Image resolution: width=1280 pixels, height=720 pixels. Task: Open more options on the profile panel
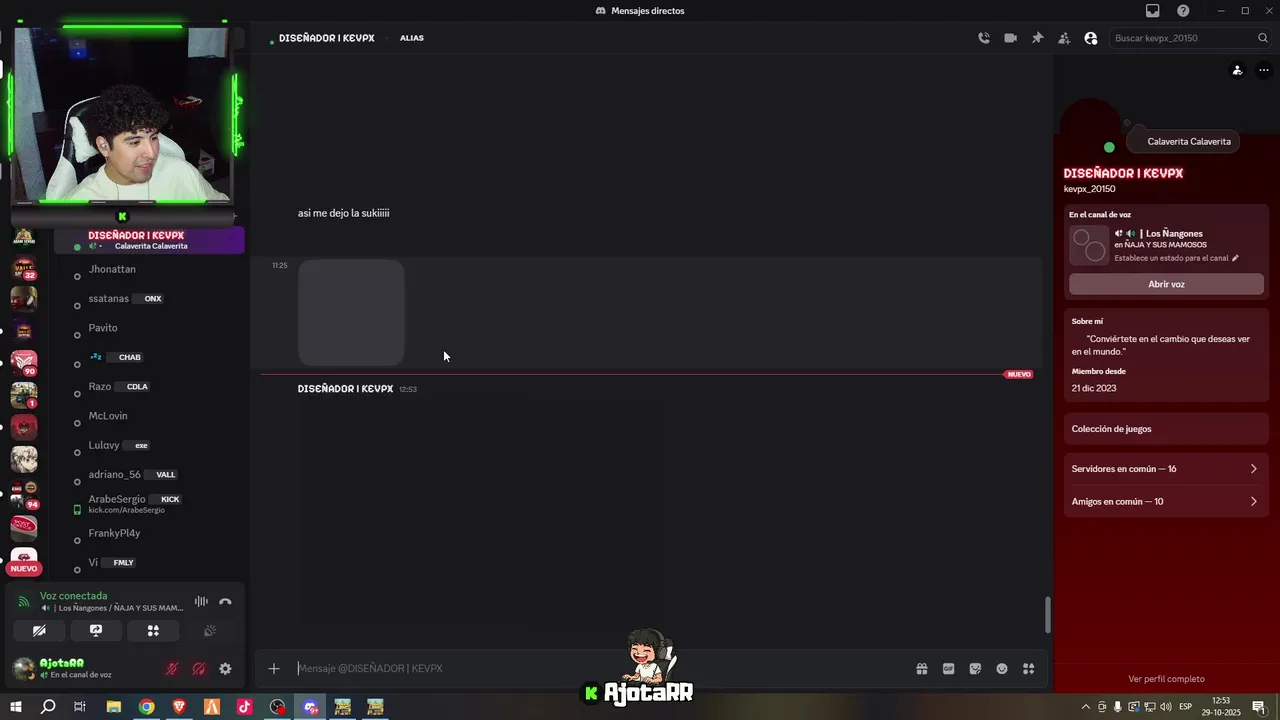1264,70
